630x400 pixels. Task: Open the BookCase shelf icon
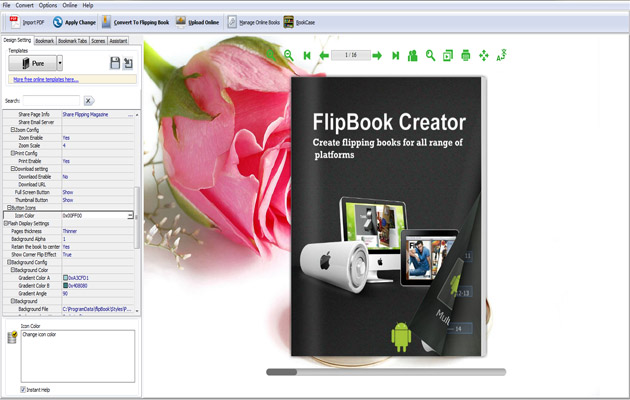(x=288, y=22)
